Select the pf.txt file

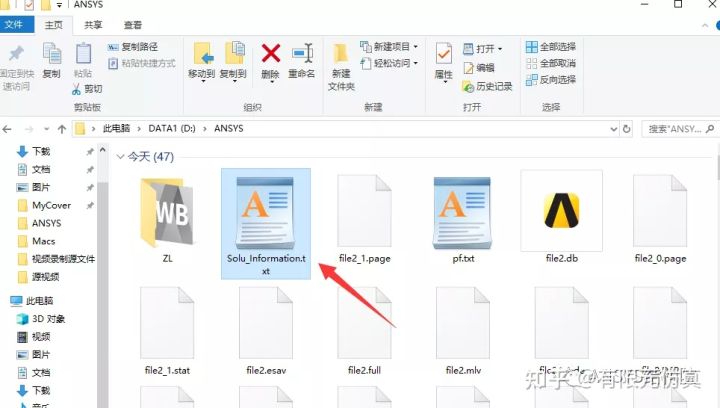[x=463, y=219]
